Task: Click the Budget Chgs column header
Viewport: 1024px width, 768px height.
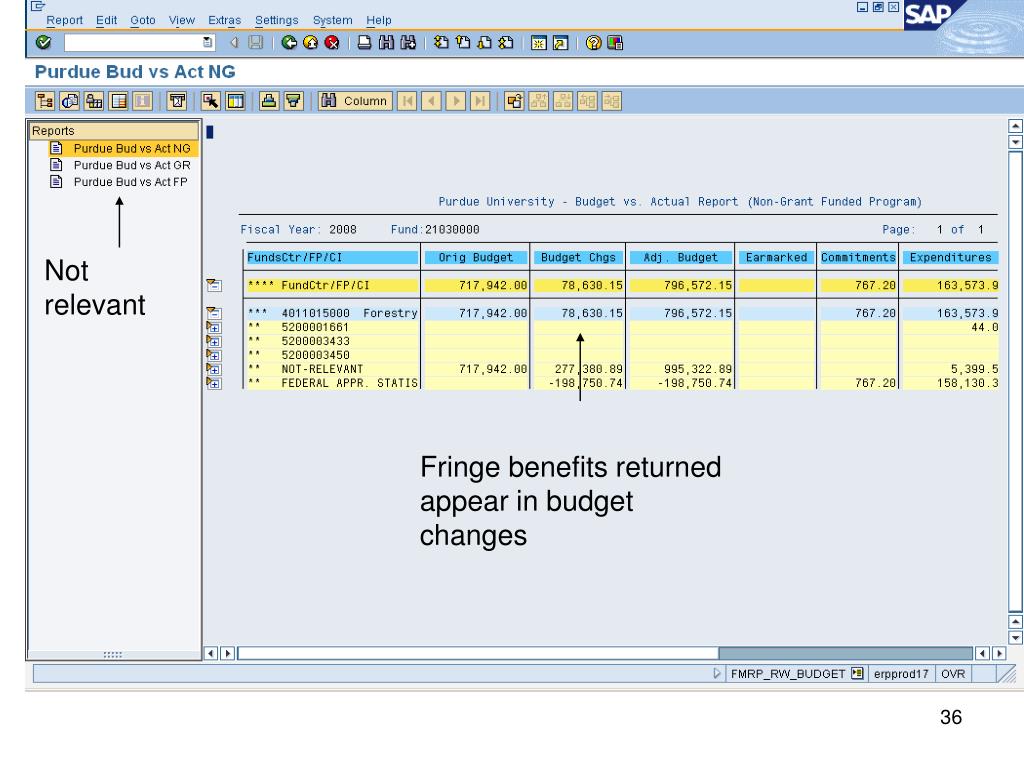Action: pos(578,257)
